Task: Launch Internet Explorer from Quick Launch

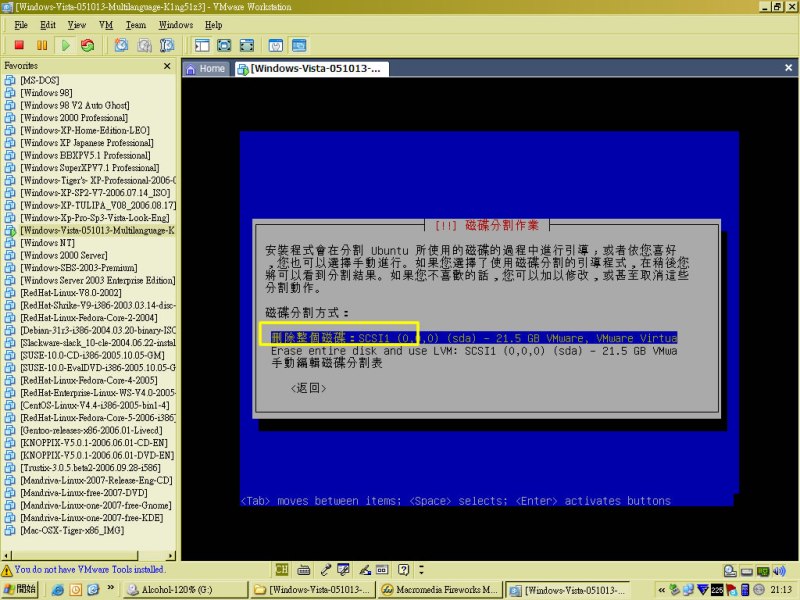Action: pyautogui.click(x=58, y=590)
